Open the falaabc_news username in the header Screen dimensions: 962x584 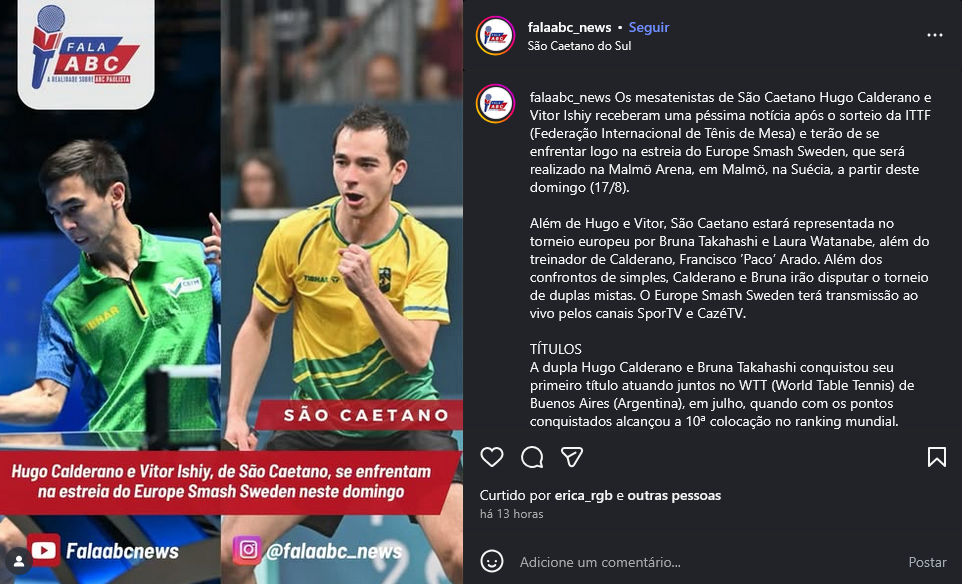click(569, 28)
